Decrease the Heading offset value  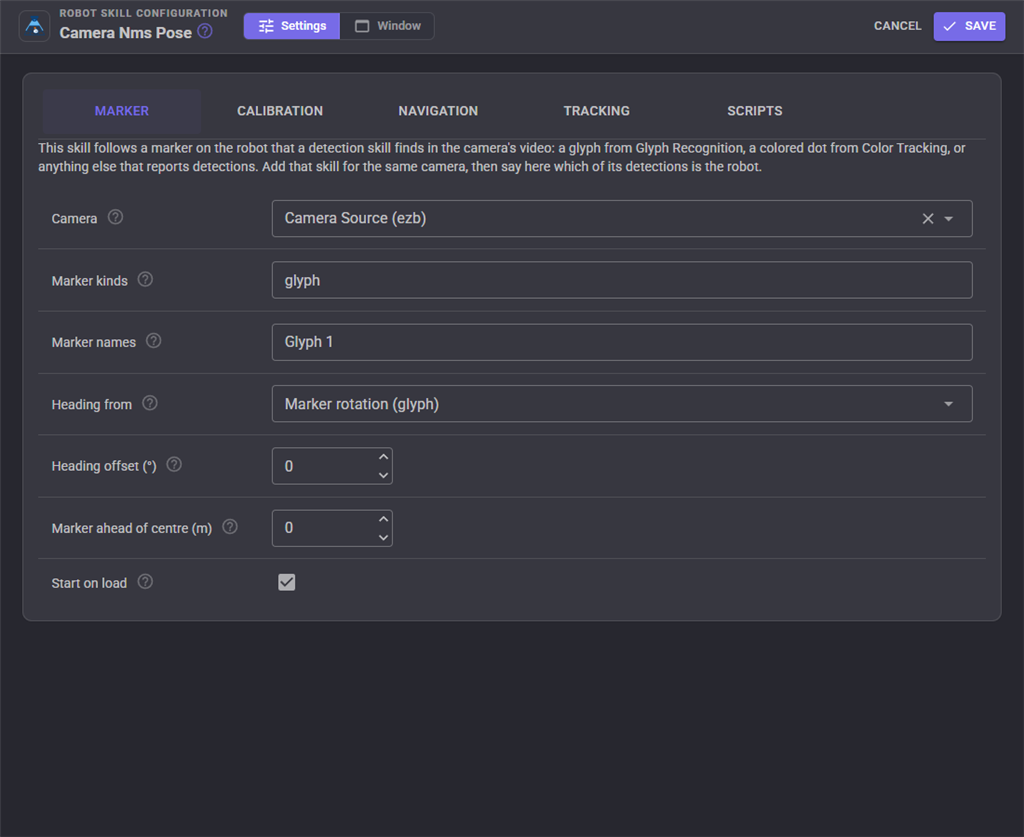(x=383, y=475)
